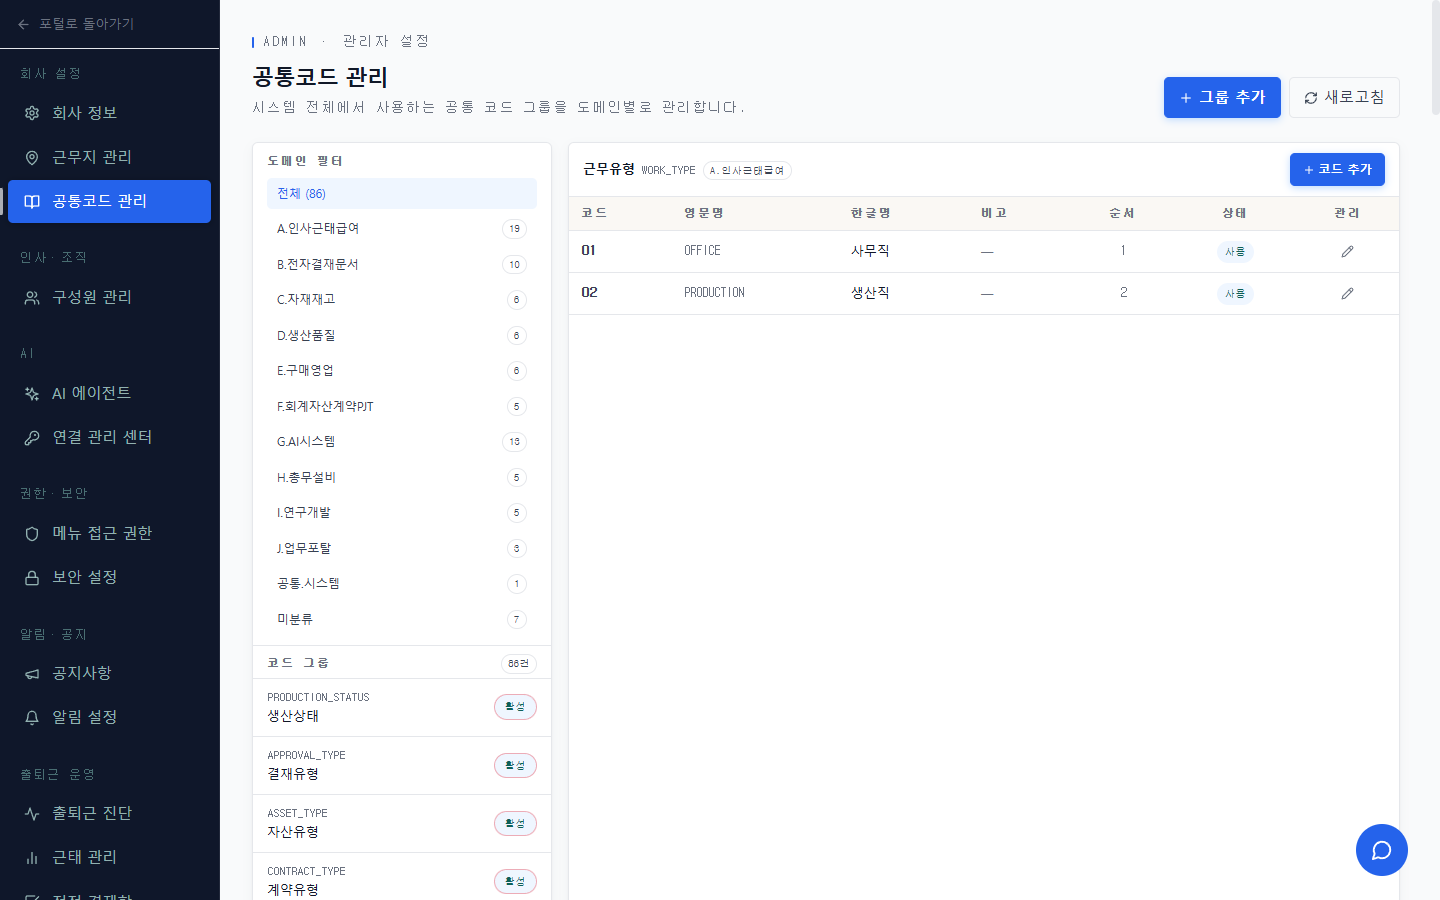Filter by E.구매영업 domain
The width and height of the screenshot is (1440, 900).
point(402,371)
